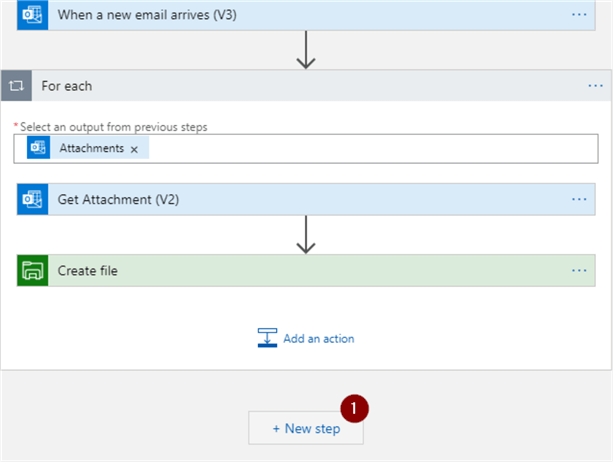This screenshot has height=462, width=613.
Task: Expand the Create file action card
Action: 300,270
